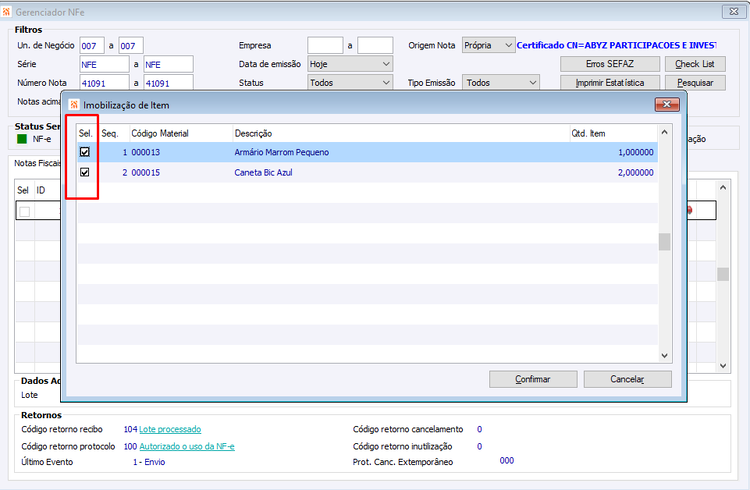Click the Check List button
The height and width of the screenshot is (490, 750).
pos(695,64)
